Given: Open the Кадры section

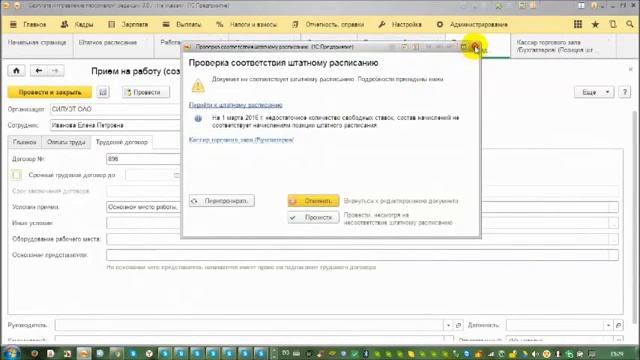Looking at the screenshot, I should coord(77,24).
